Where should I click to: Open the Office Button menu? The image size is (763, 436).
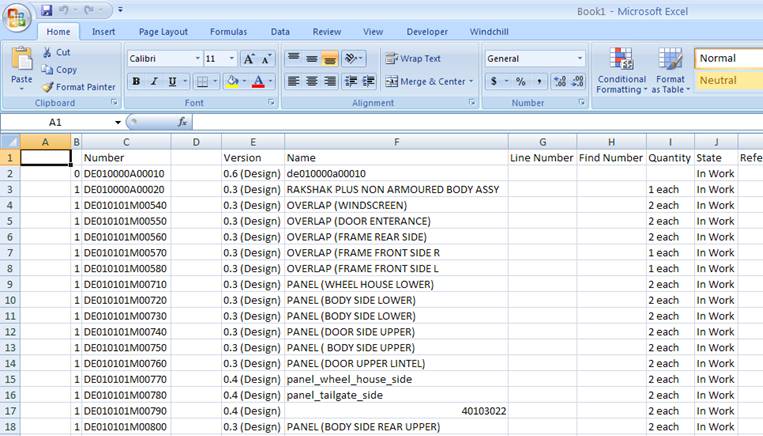[17, 17]
